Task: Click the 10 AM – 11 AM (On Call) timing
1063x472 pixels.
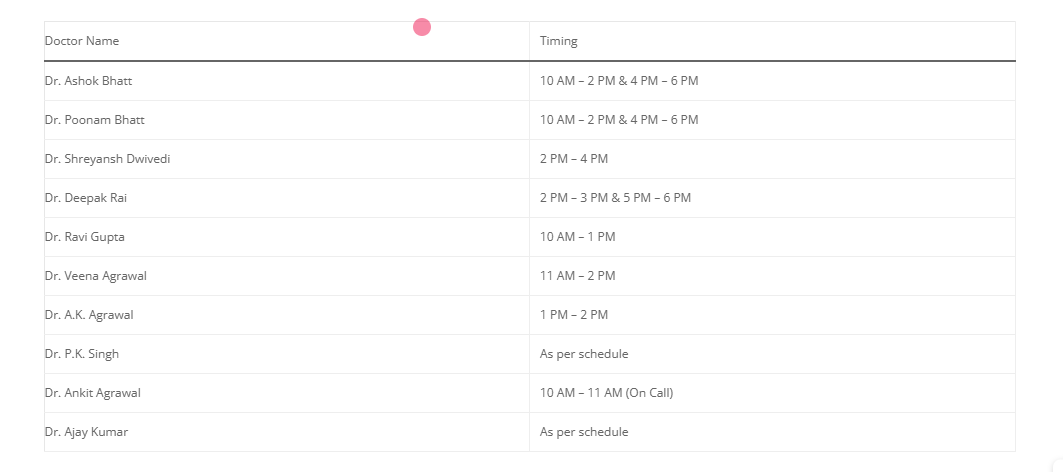Action: (606, 392)
